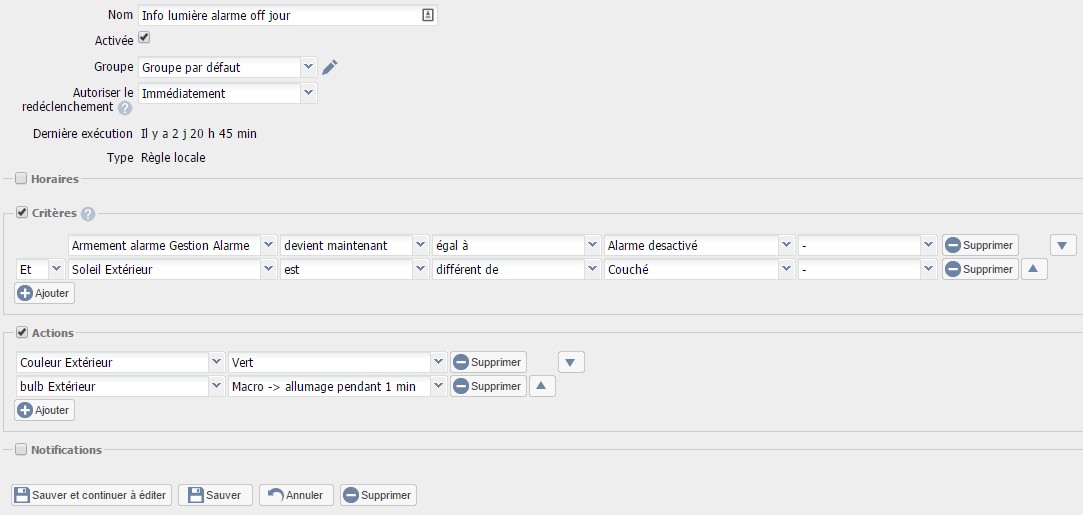The height and width of the screenshot is (515, 1083).
Task: Click the help icon next to Critères
Action: [88, 213]
